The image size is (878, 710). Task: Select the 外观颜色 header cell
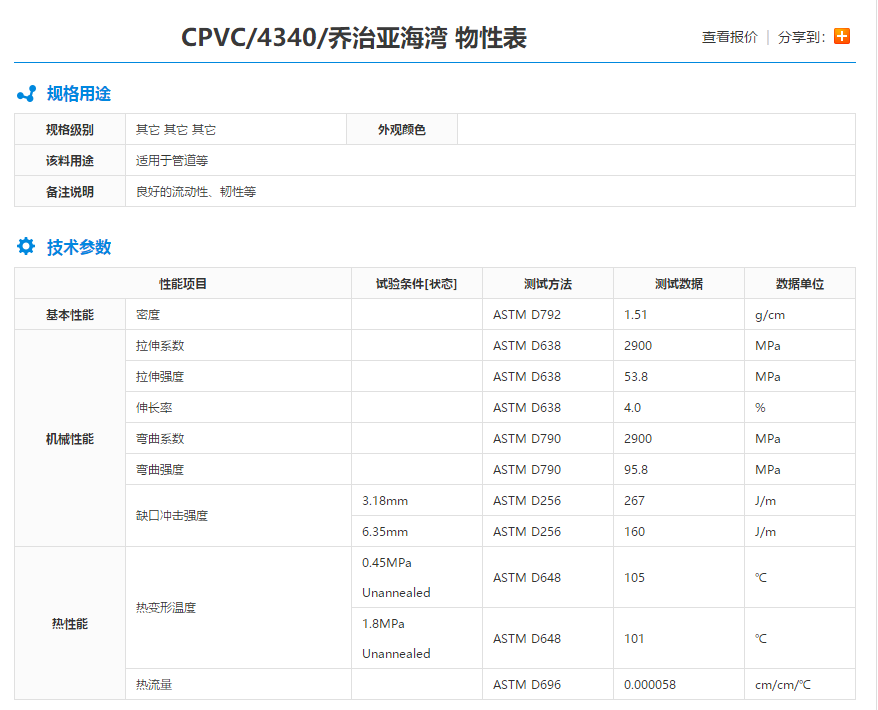point(394,129)
